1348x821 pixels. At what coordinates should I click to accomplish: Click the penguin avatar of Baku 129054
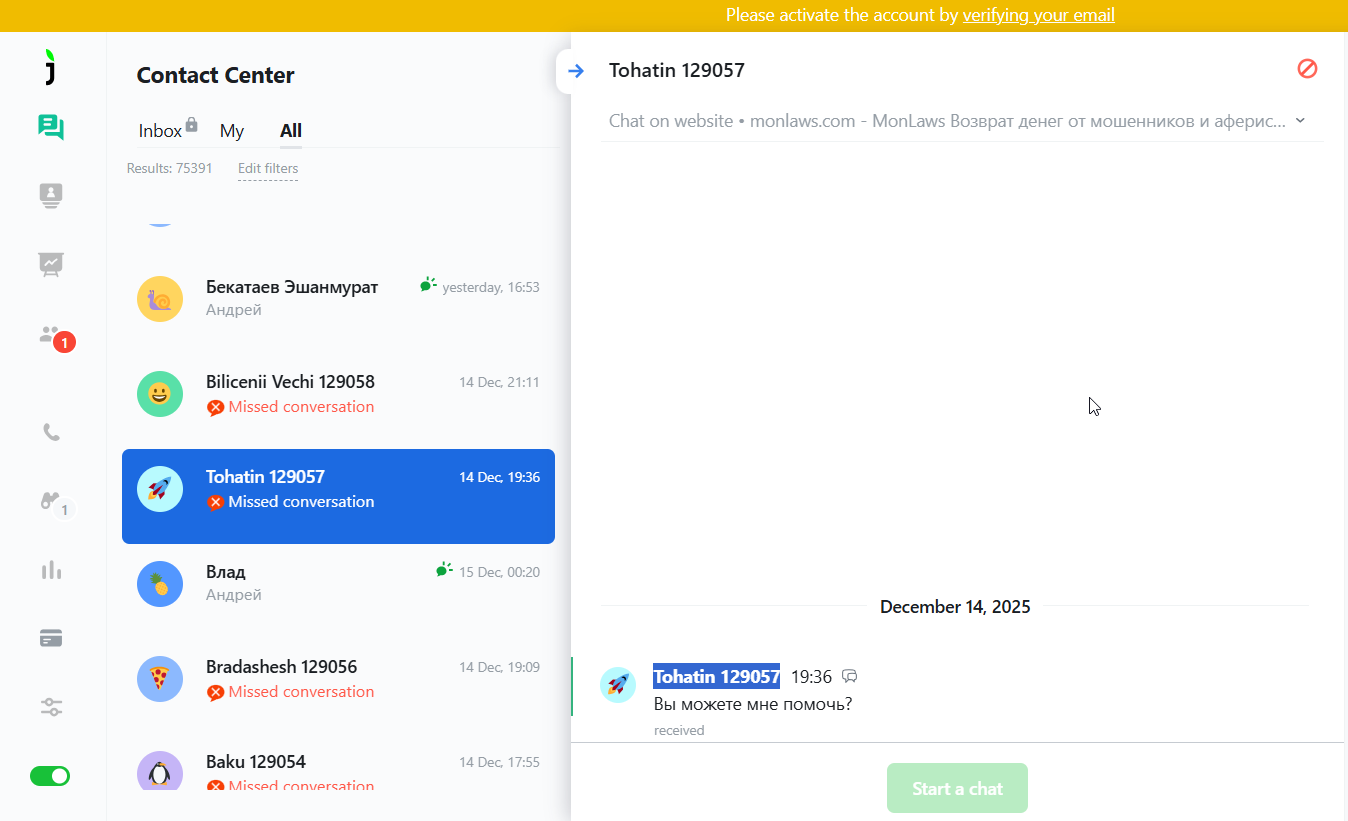click(160, 771)
